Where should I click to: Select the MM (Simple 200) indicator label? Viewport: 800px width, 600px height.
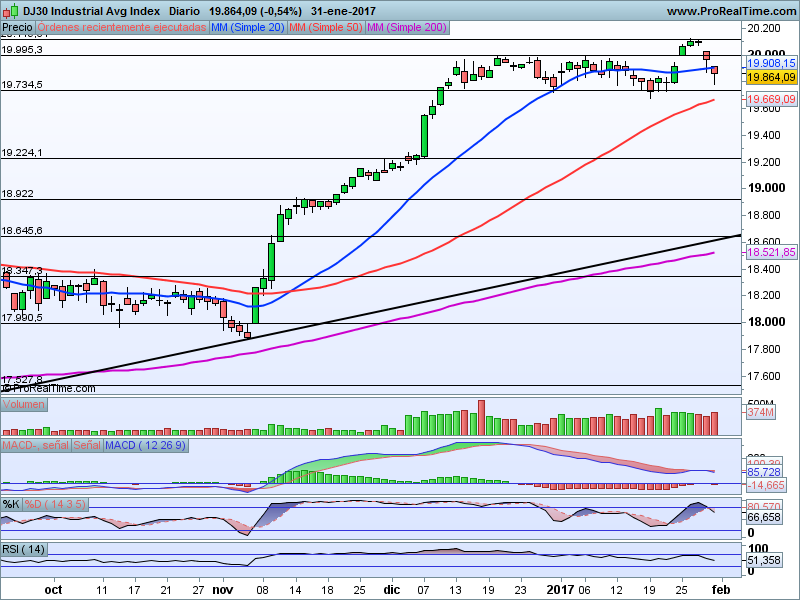pos(407,27)
